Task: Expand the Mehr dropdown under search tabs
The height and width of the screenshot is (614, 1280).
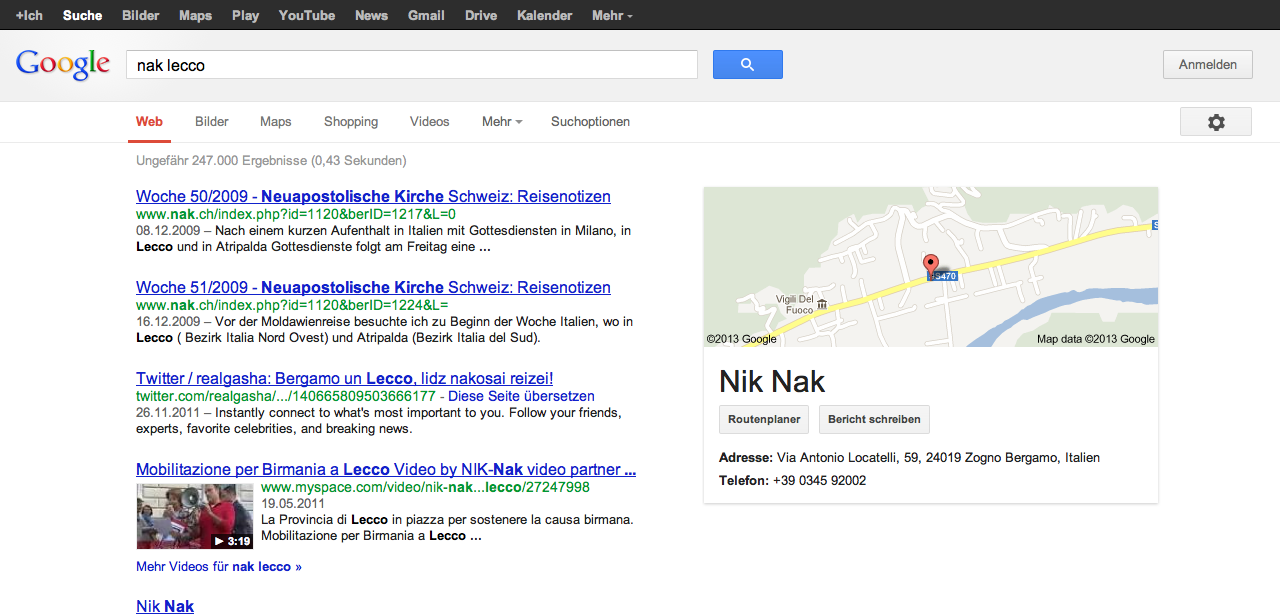Action: [501, 122]
